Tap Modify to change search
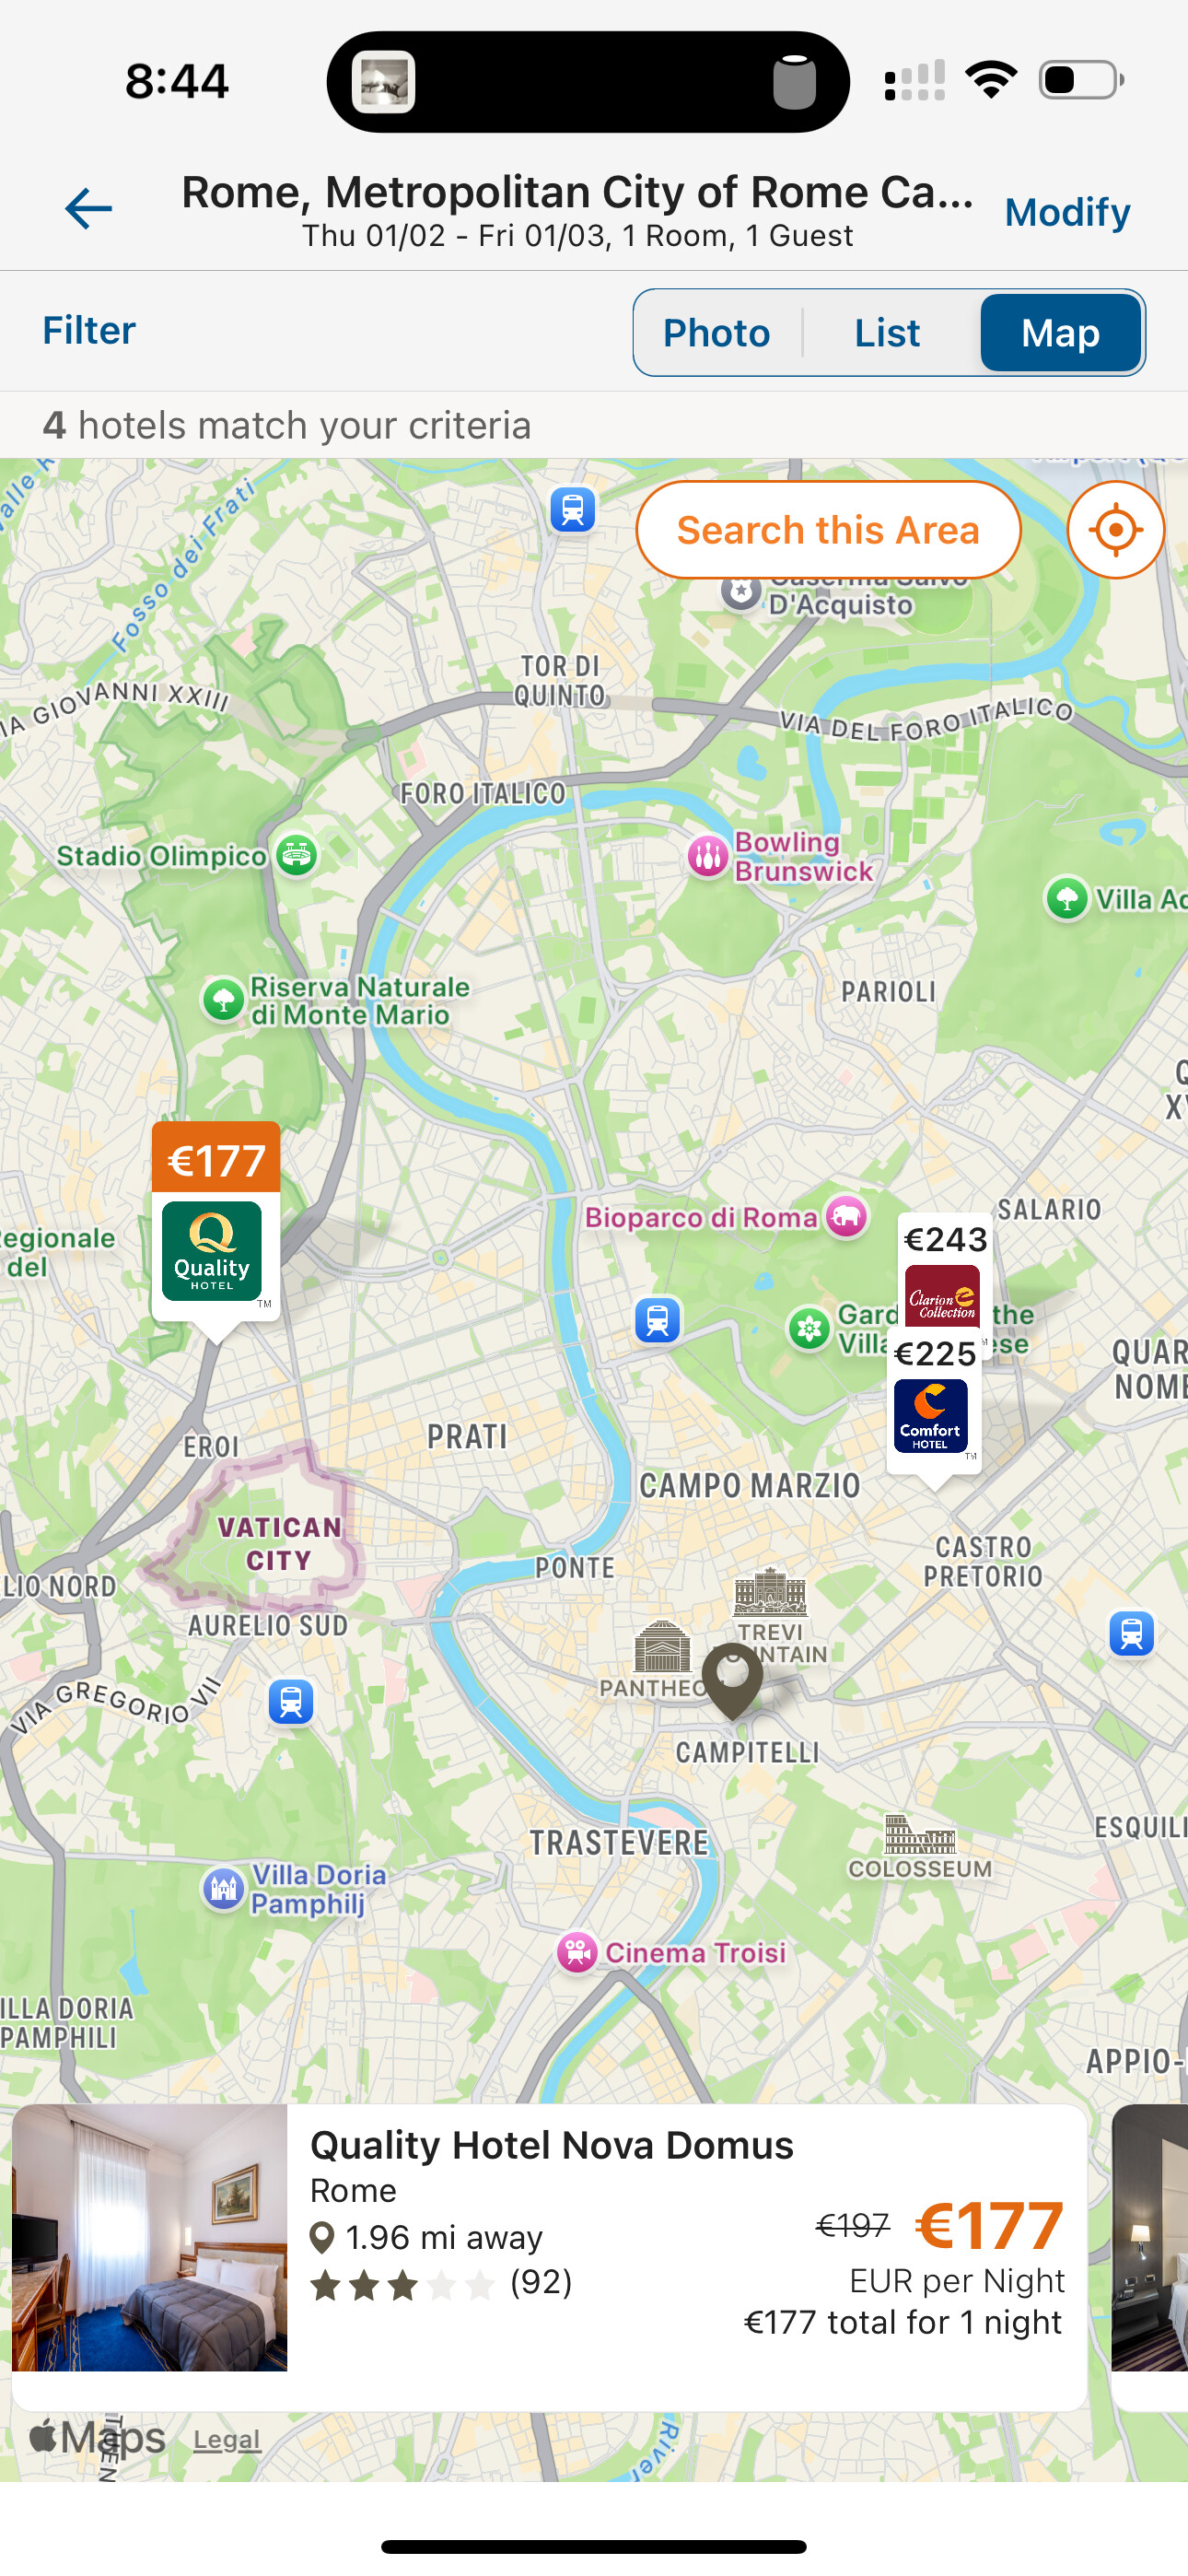The height and width of the screenshot is (2576, 1188). click(1067, 212)
